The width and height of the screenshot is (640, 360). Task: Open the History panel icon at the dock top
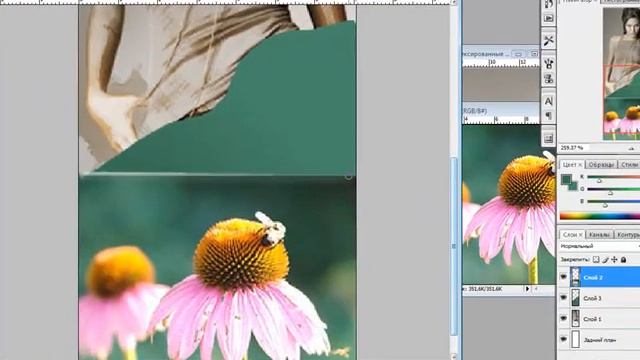point(549,4)
